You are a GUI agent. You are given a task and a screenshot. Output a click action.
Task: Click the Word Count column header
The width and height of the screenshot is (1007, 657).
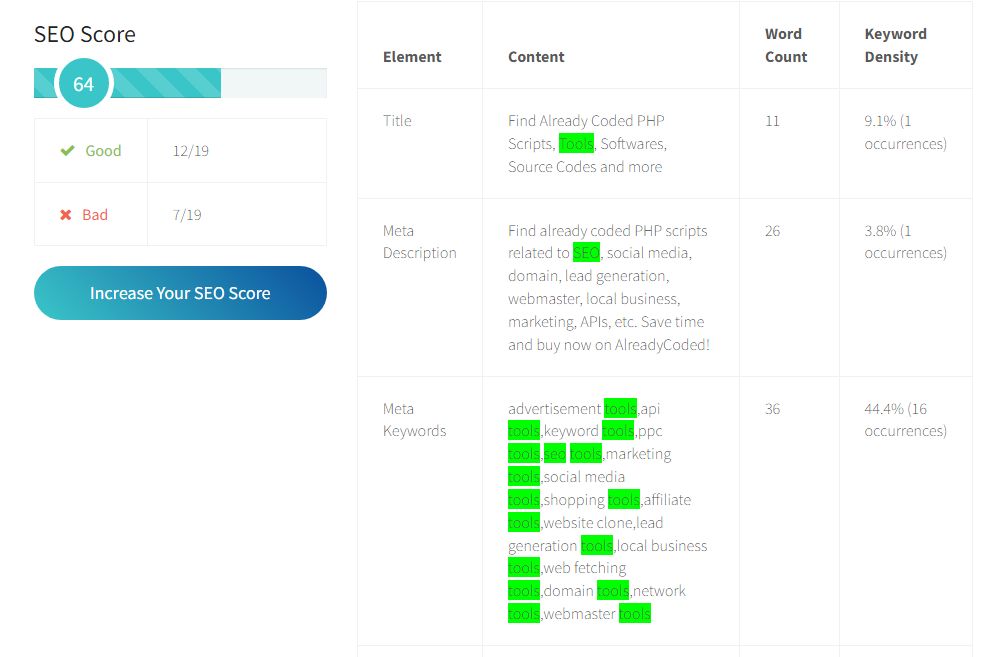[x=786, y=46]
